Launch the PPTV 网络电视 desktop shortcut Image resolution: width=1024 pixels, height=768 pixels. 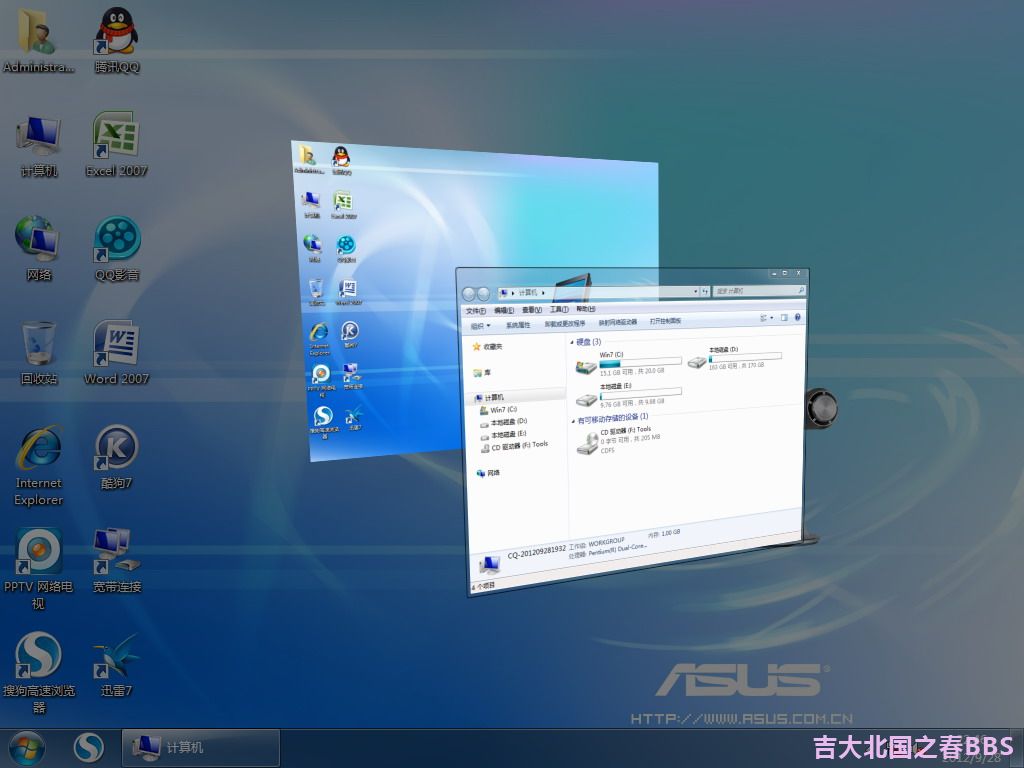pos(38,568)
